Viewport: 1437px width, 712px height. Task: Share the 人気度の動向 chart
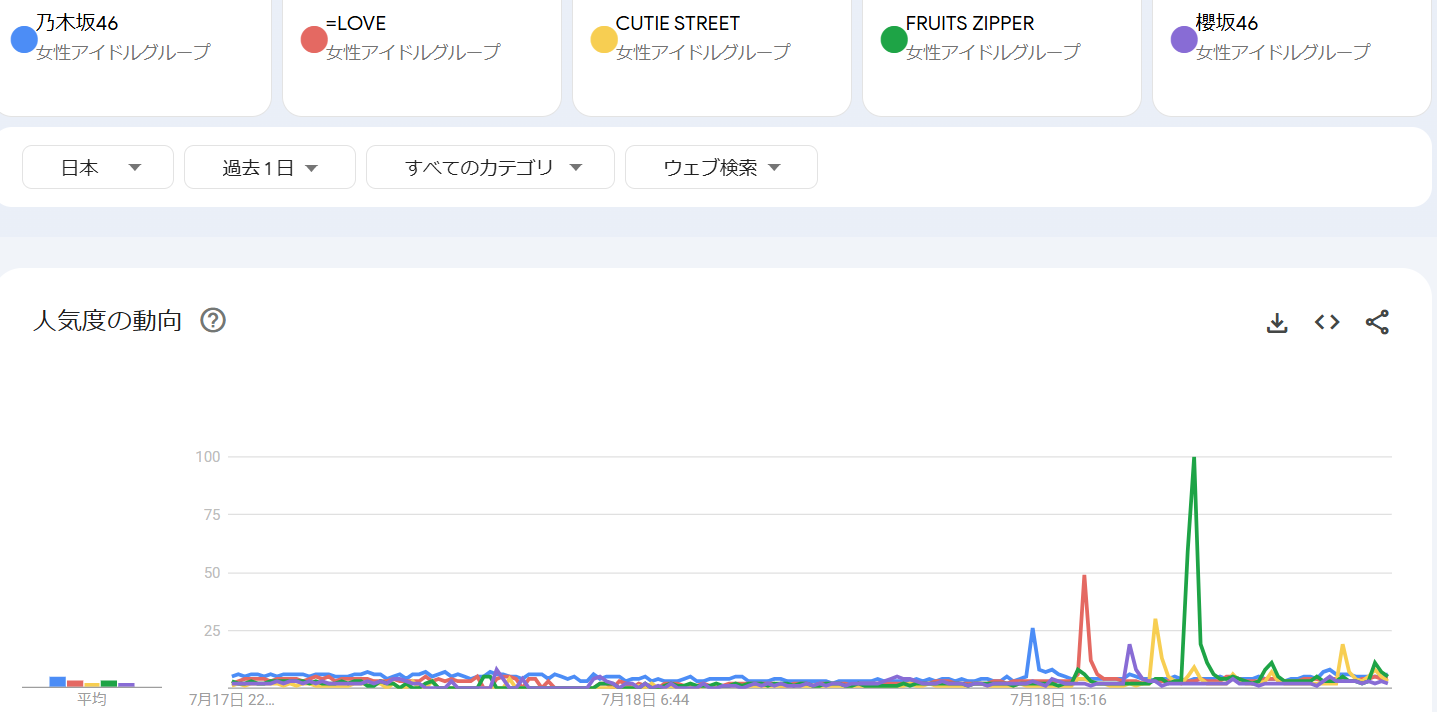(1377, 322)
